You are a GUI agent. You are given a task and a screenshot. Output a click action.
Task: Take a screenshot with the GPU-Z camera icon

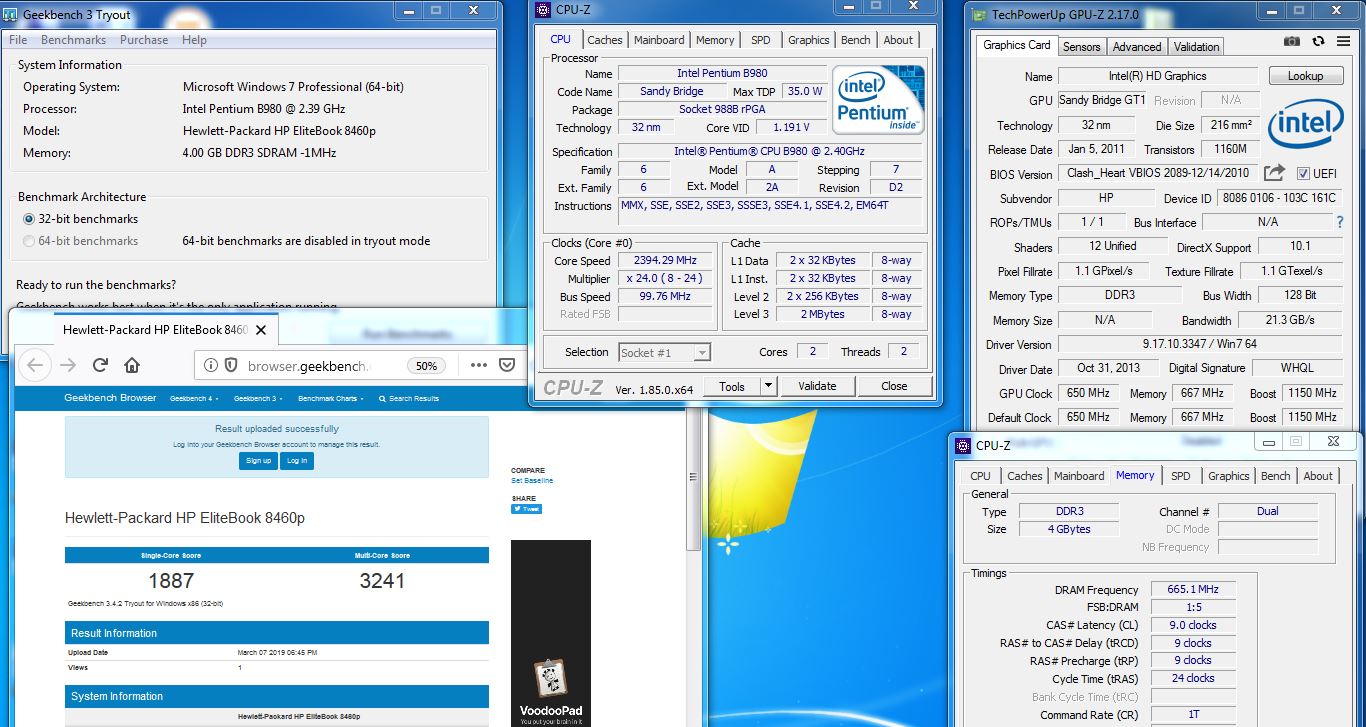click(1292, 41)
